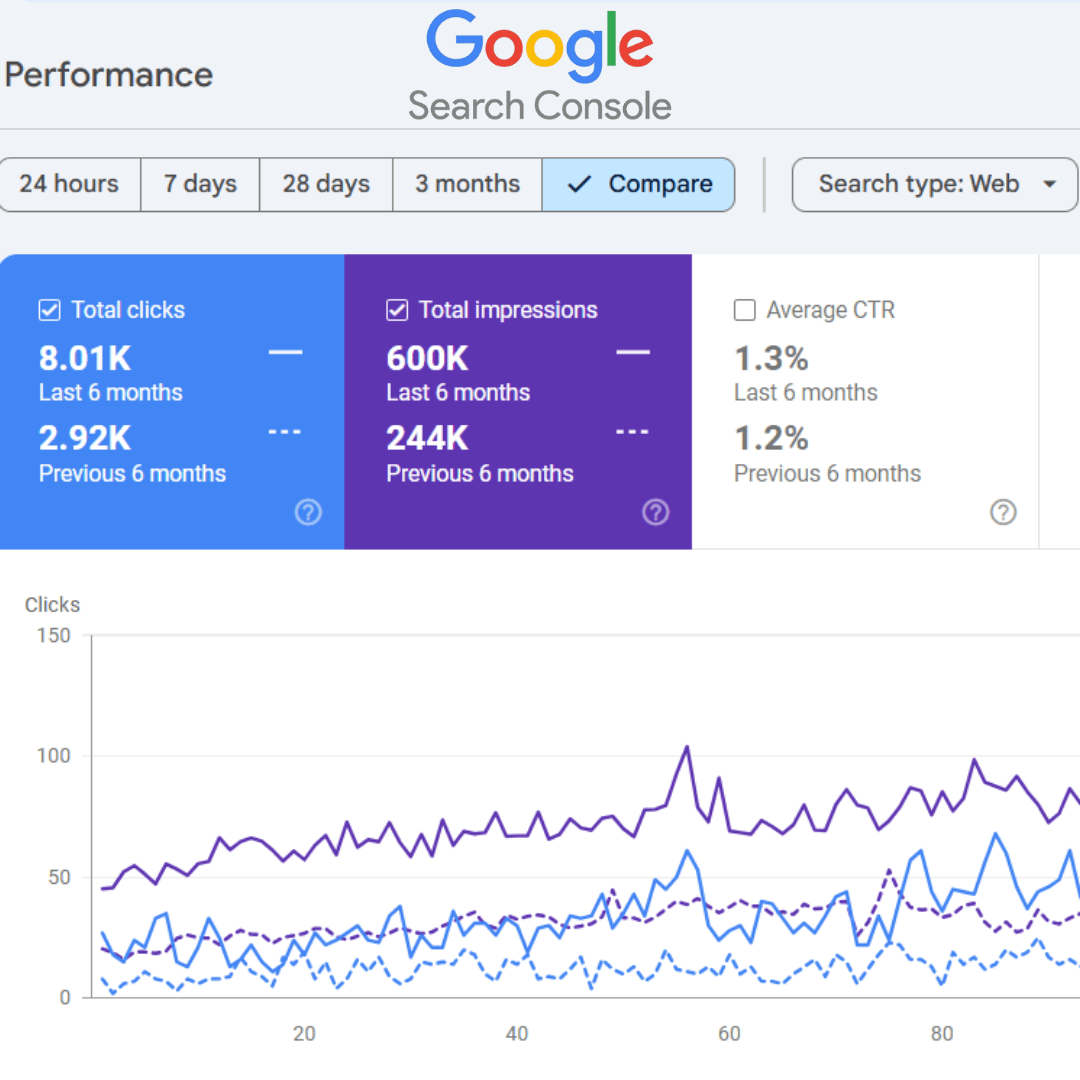Click the Clicks axis label on chart
Screen dimensions: 1080x1080
(52, 605)
